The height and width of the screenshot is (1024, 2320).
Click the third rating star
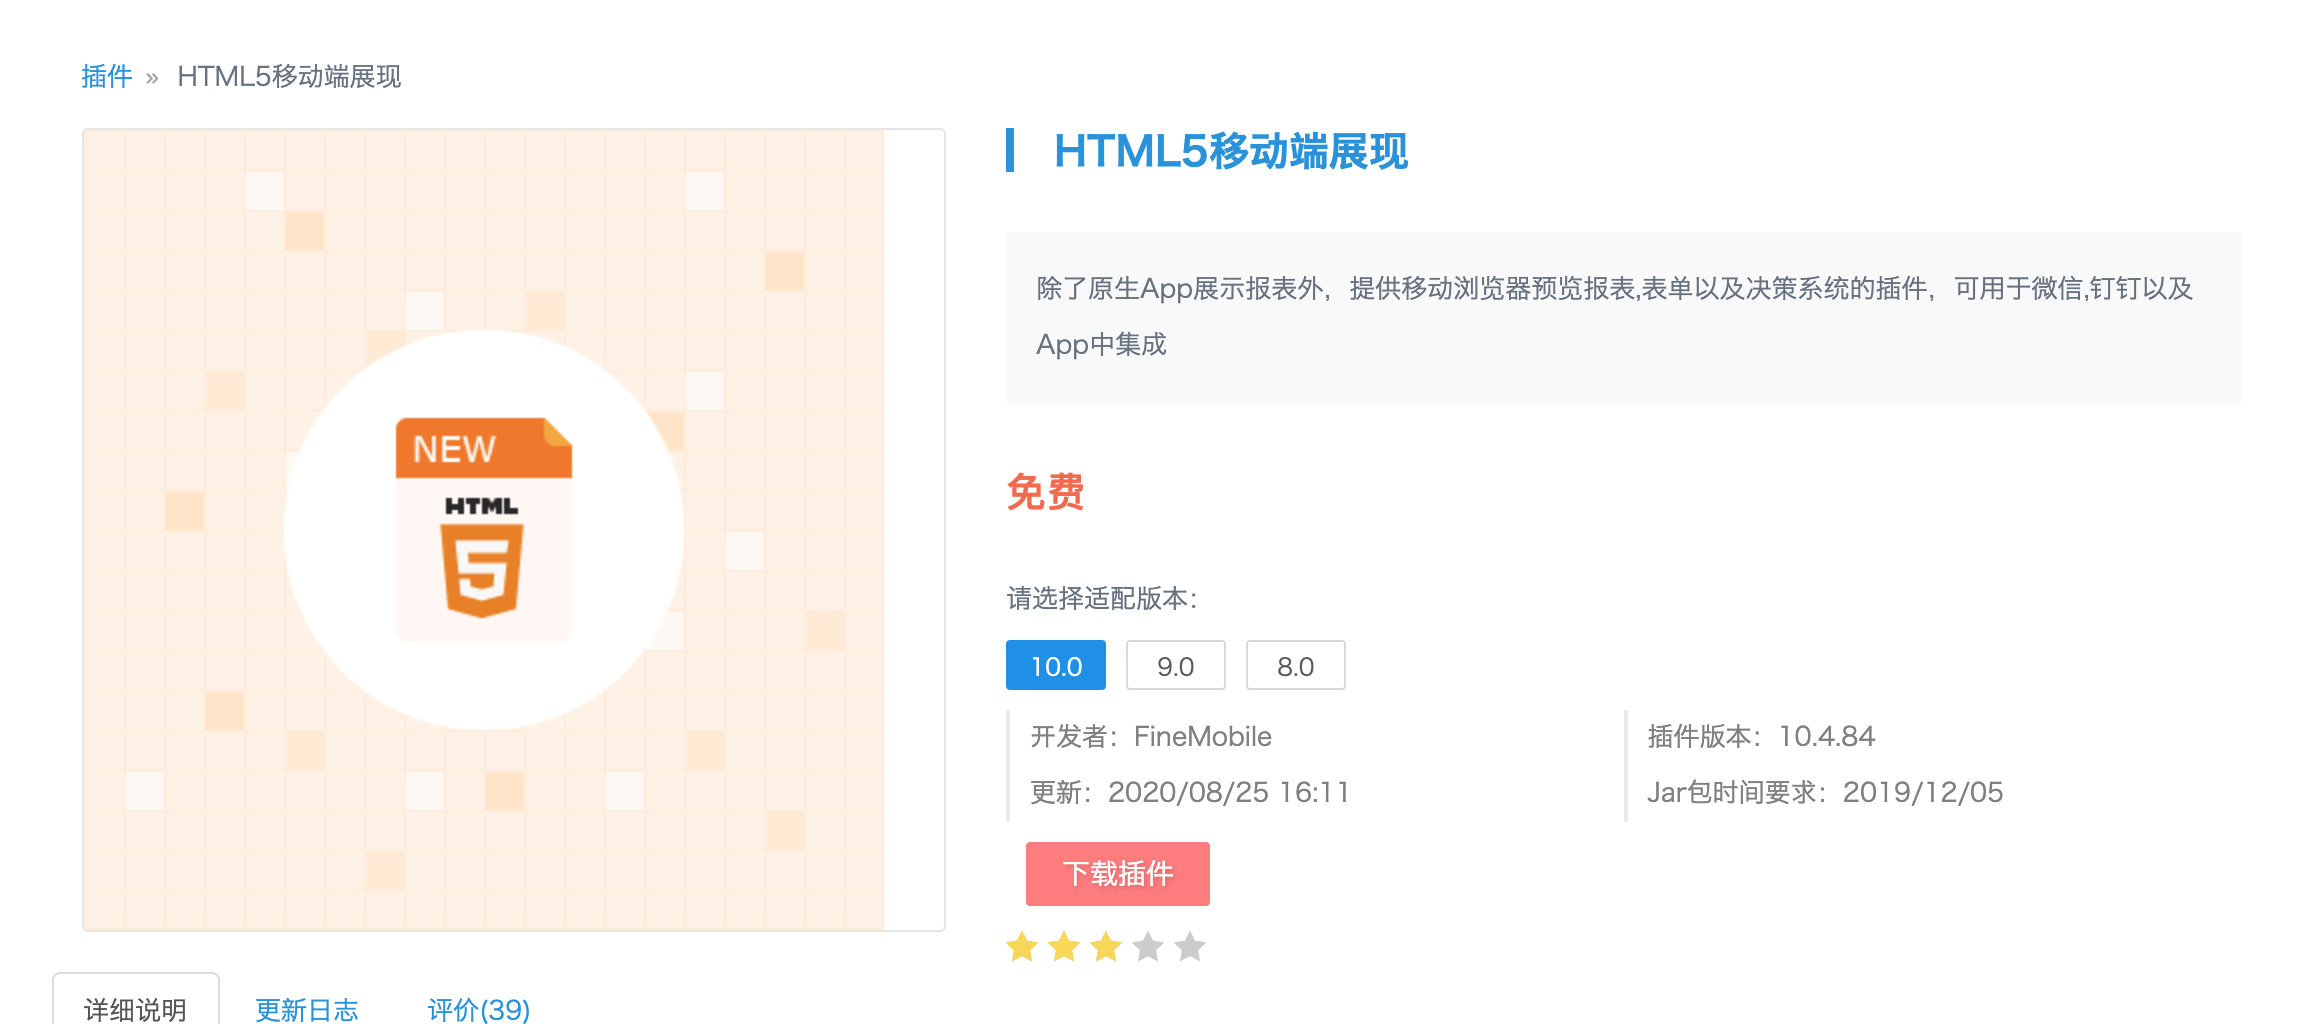point(1106,946)
